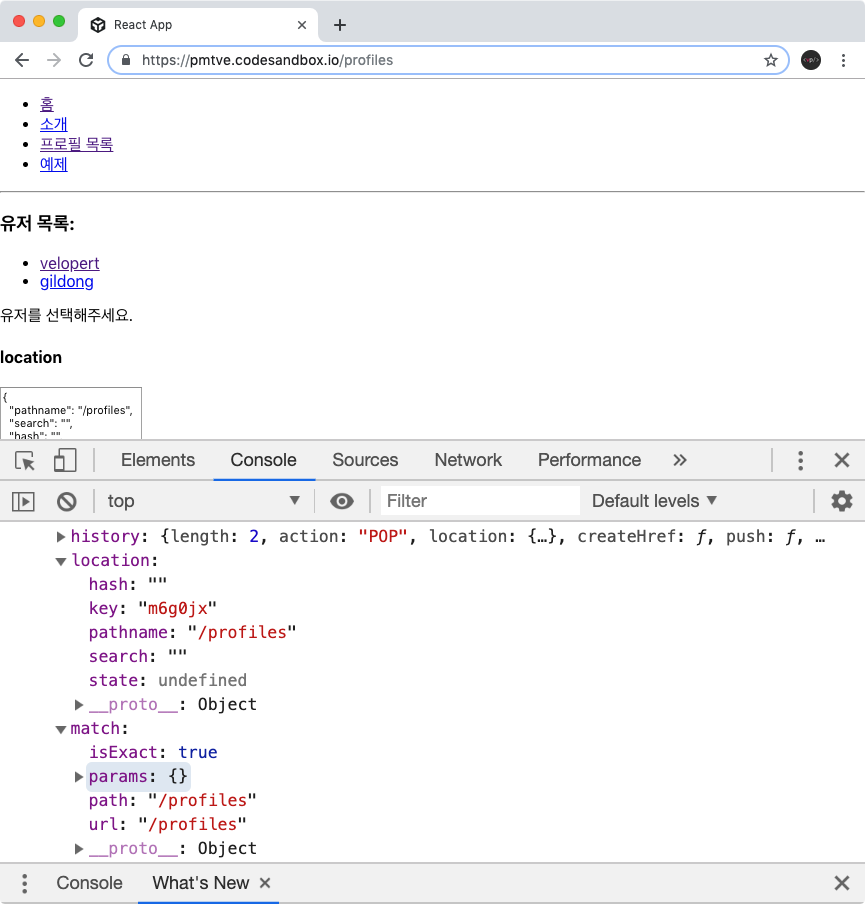Open the 예제 link
Viewport: 865px width, 904px height.
point(54,164)
